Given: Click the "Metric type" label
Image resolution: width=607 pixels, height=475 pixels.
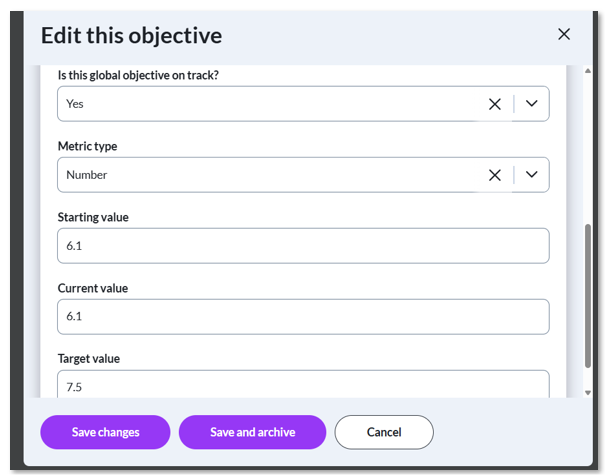Looking at the screenshot, I should click(87, 146).
